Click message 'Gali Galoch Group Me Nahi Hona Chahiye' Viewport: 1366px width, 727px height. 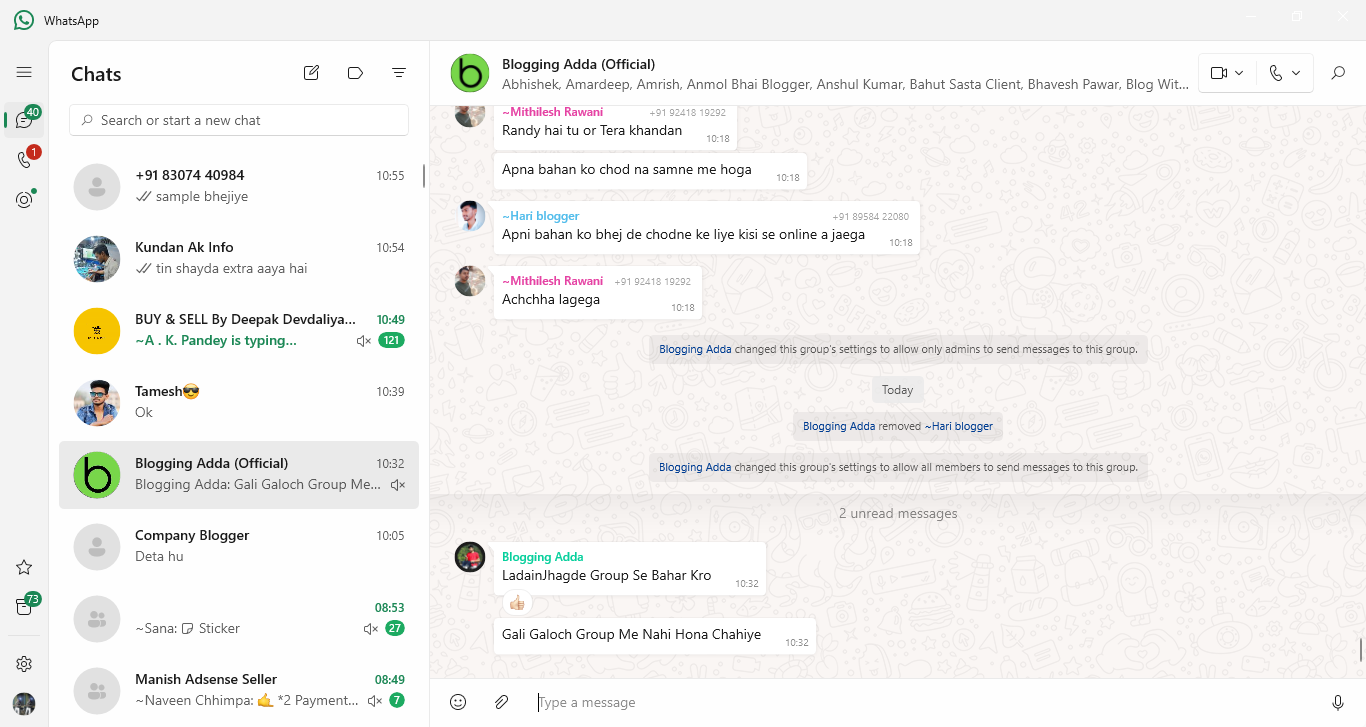pos(654,636)
